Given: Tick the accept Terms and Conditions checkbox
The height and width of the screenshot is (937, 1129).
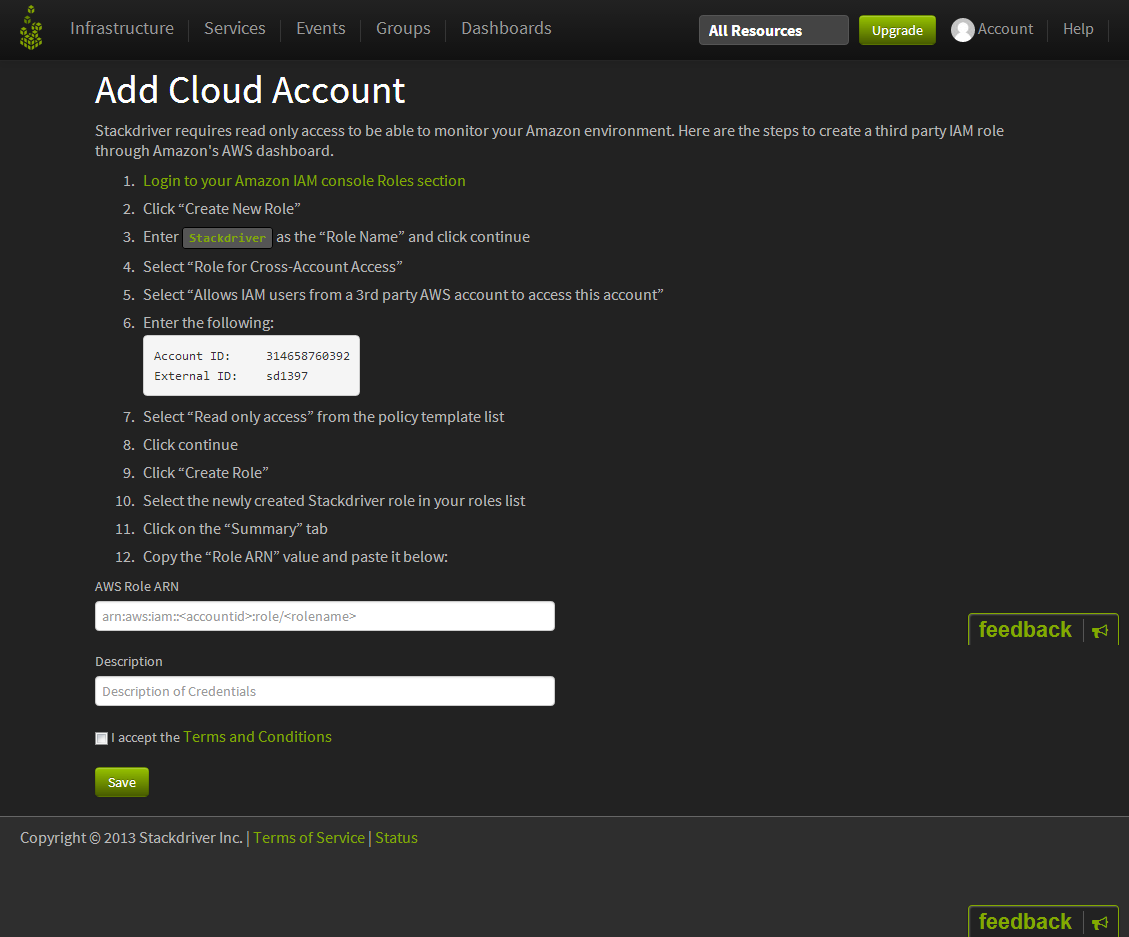Looking at the screenshot, I should coord(102,738).
